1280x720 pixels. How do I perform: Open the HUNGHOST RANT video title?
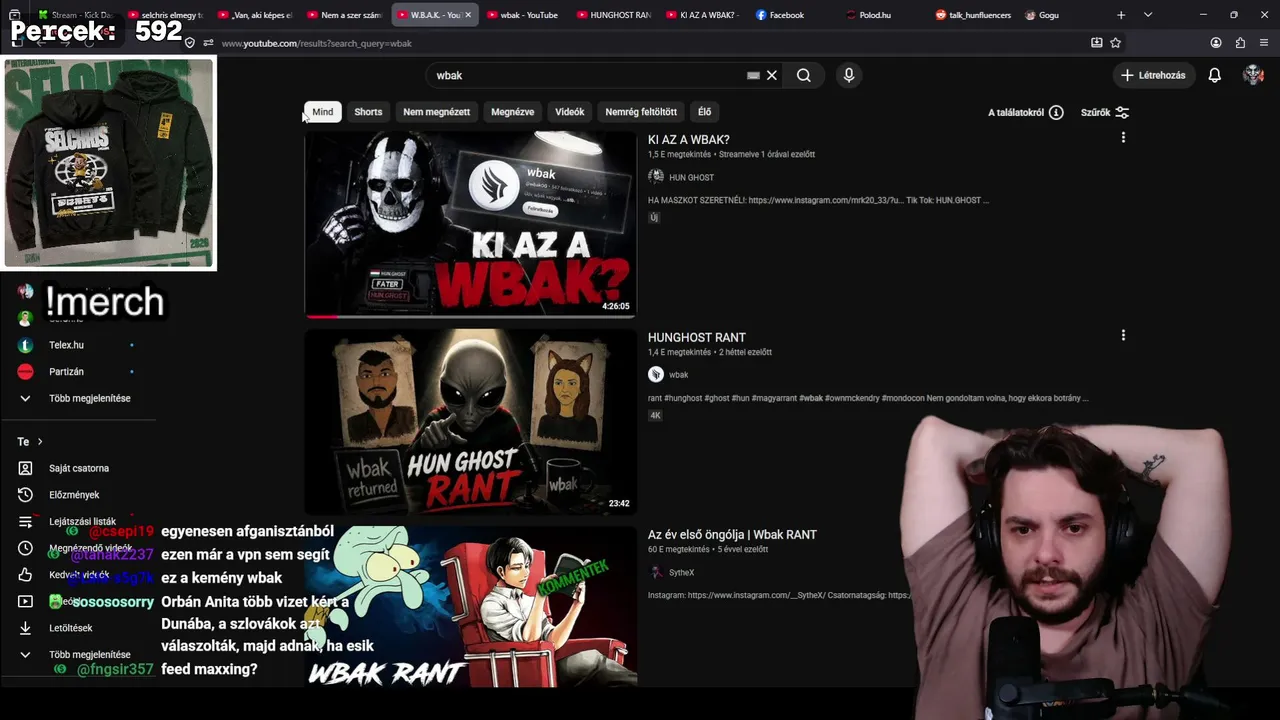[697, 337]
